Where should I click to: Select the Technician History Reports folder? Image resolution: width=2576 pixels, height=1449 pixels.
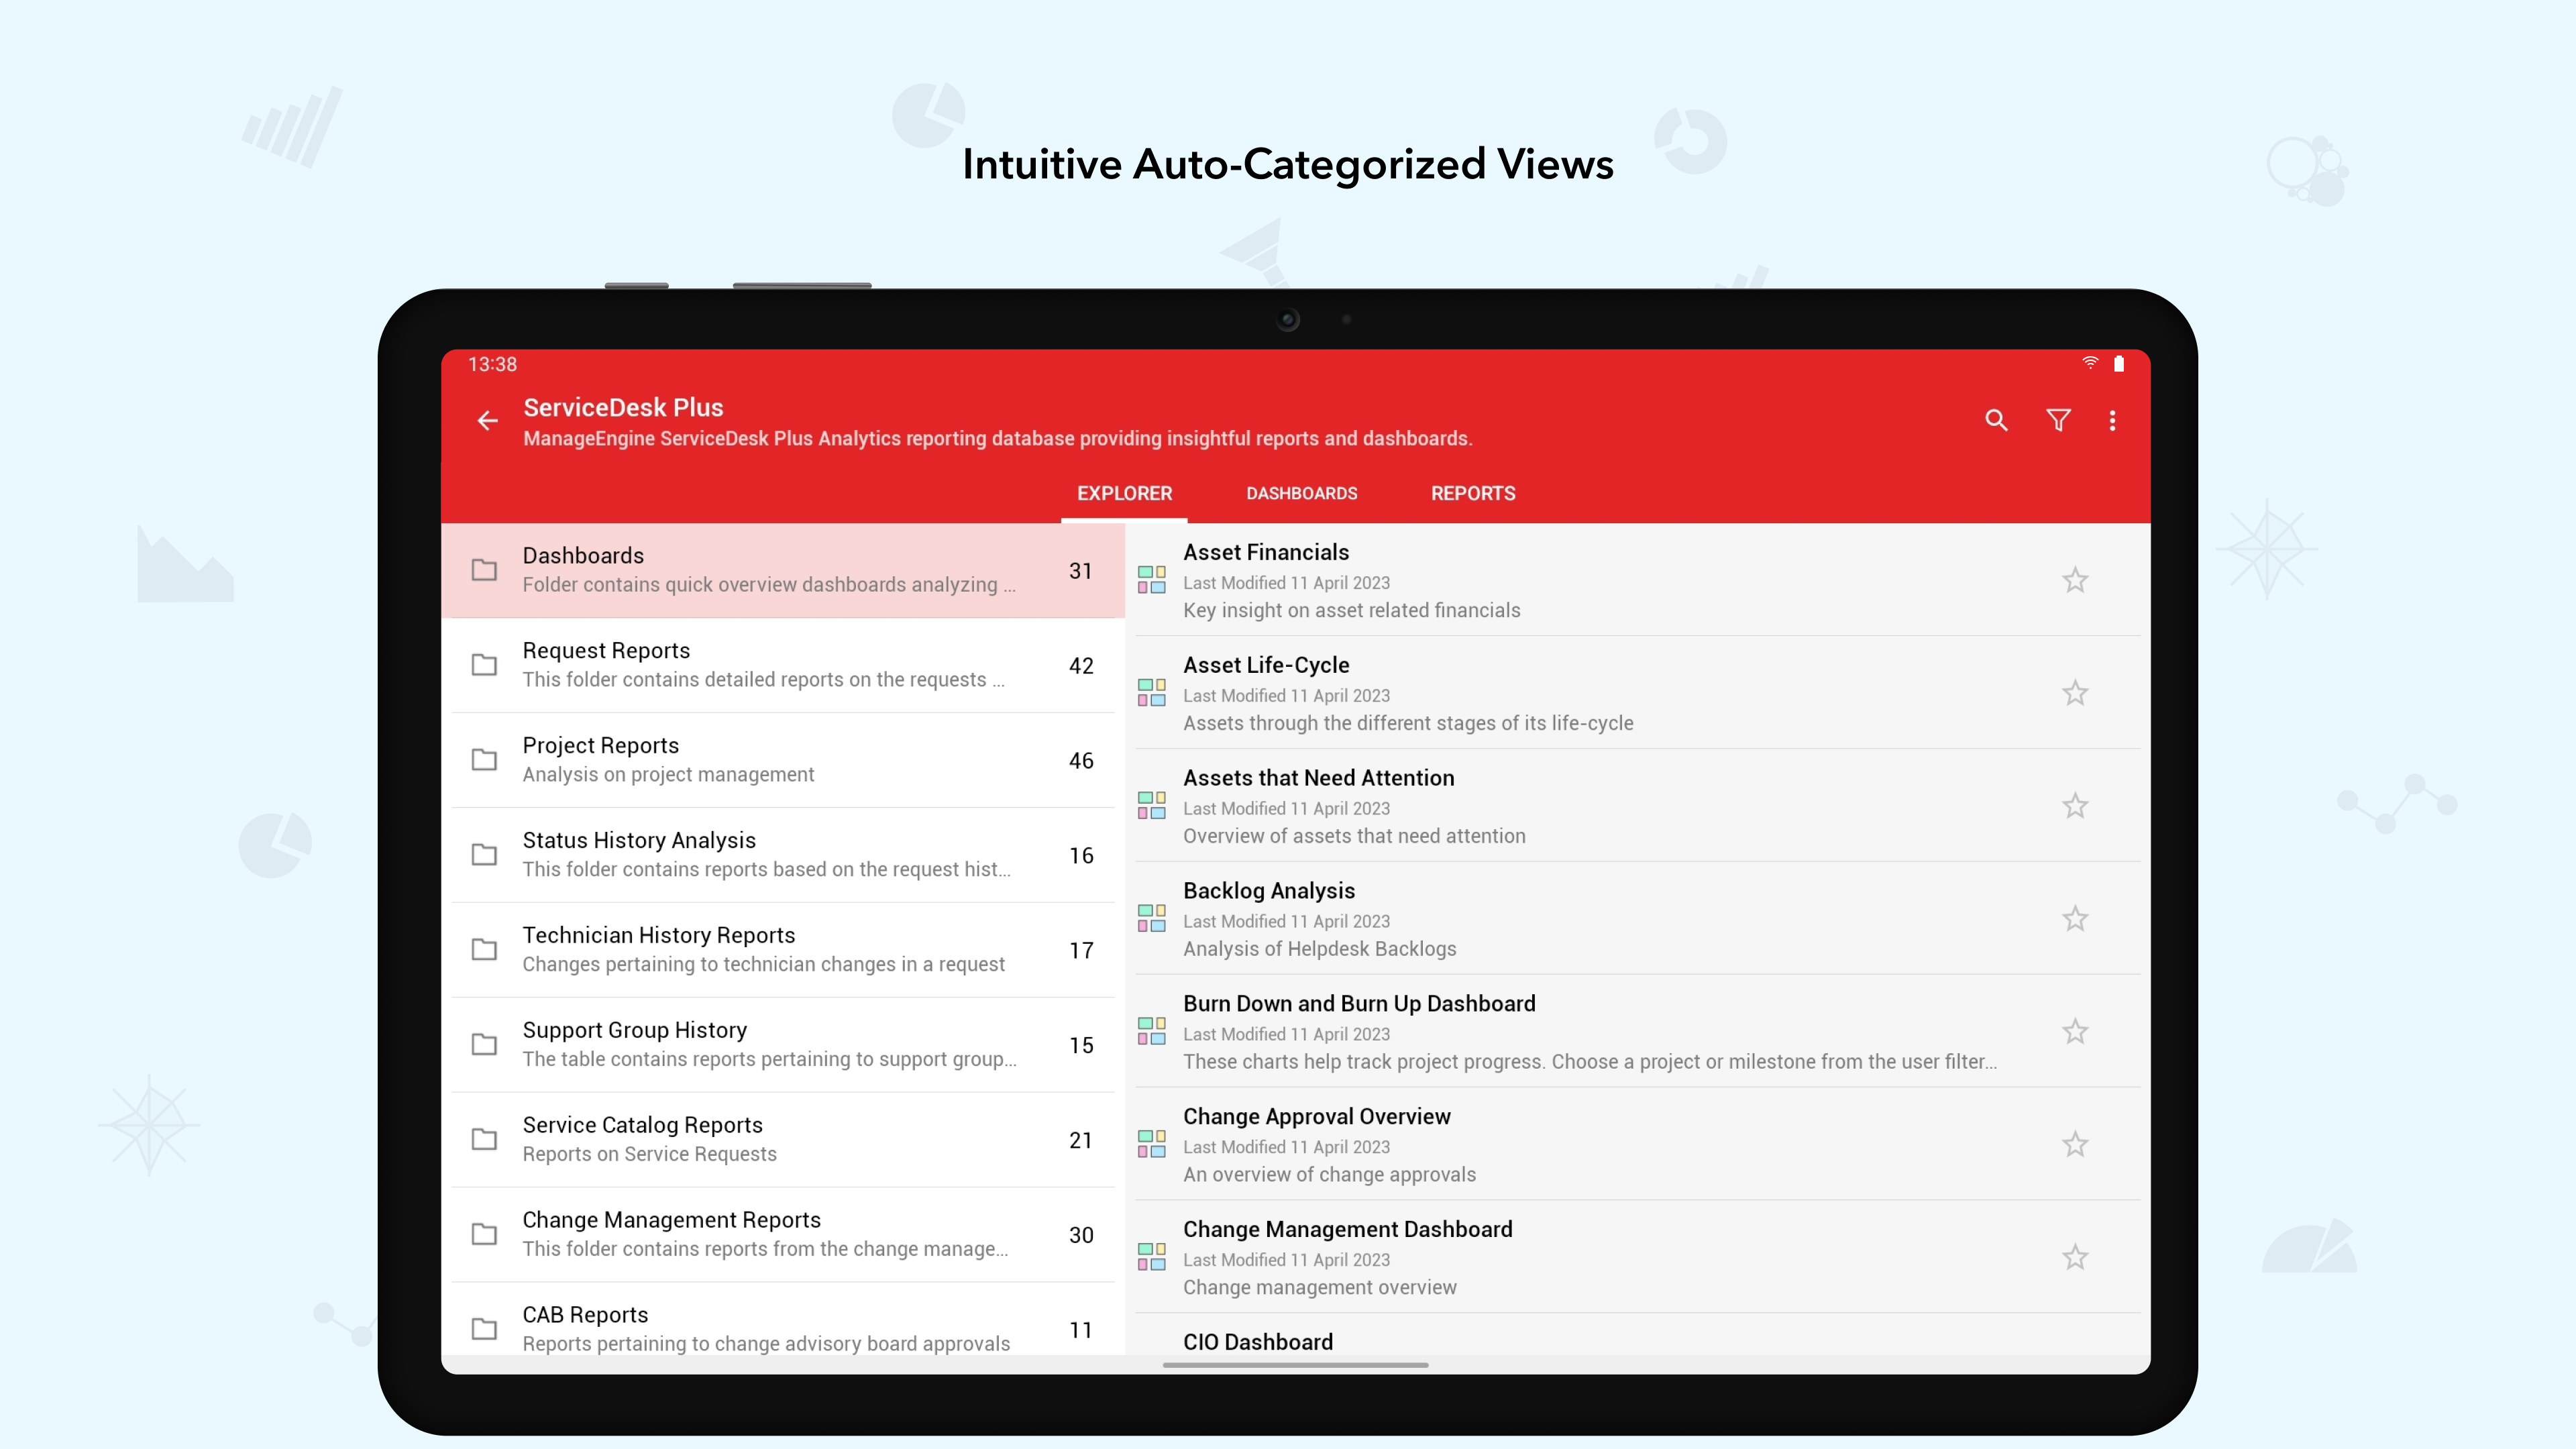pyautogui.click(x=783, y=950)
